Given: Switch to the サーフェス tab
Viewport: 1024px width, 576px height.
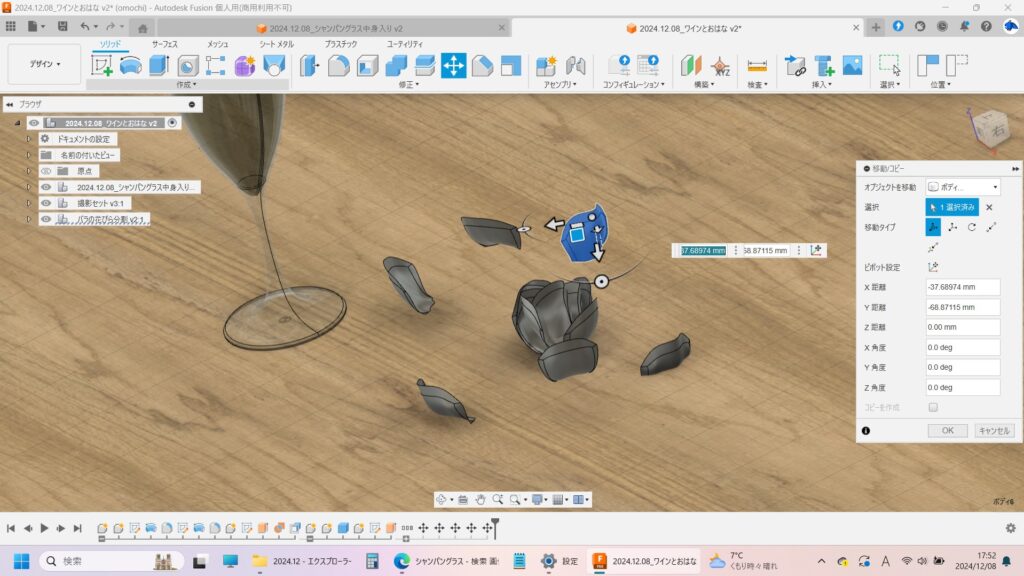Looking at the screenshot, I should (x=164, y=44).
